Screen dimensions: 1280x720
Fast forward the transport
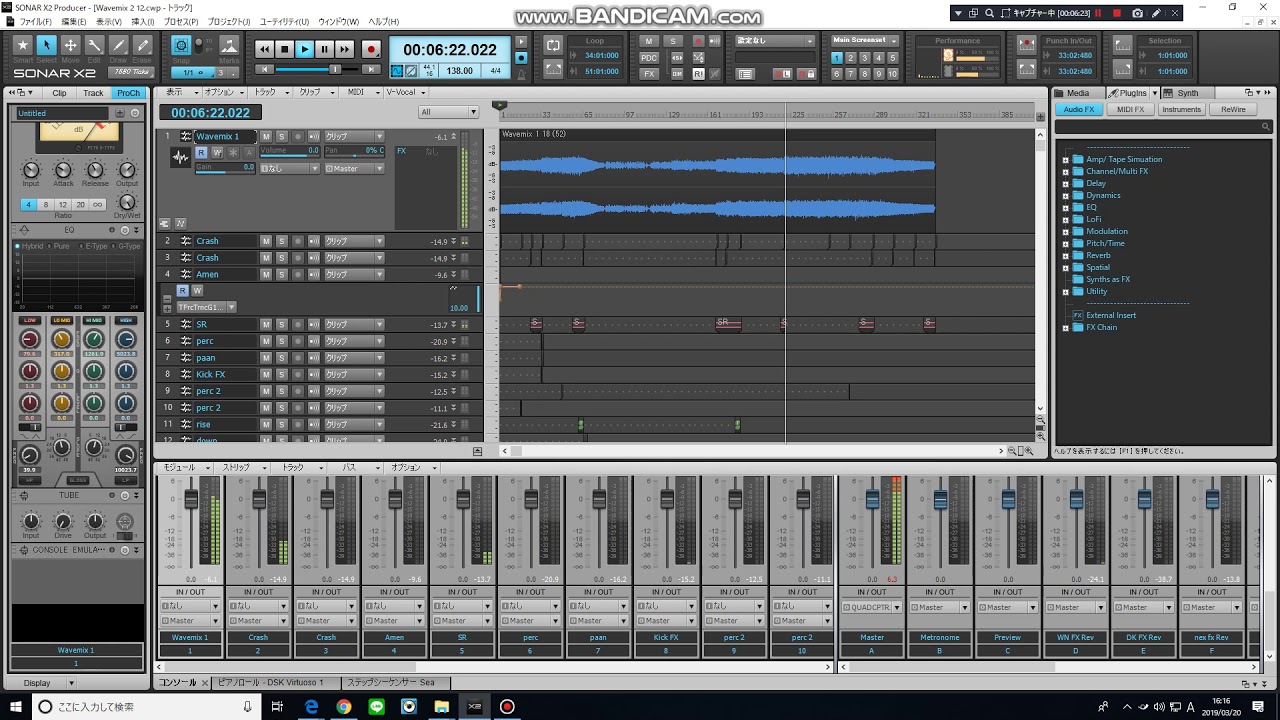[x=344, y=49]
